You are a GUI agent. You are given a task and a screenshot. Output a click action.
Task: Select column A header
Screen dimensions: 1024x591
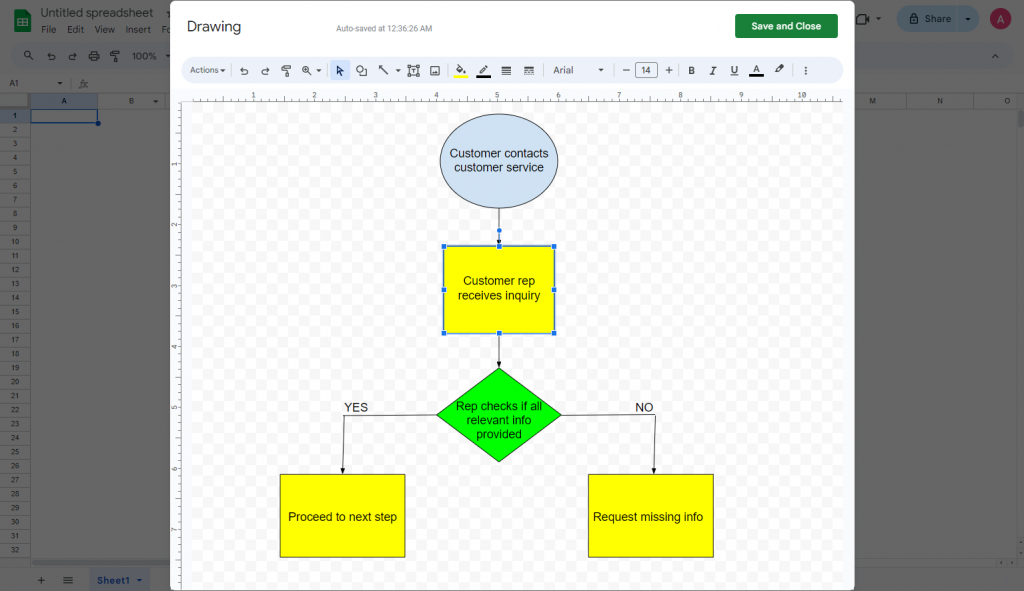pyautogui.click(x=64, y=101)
